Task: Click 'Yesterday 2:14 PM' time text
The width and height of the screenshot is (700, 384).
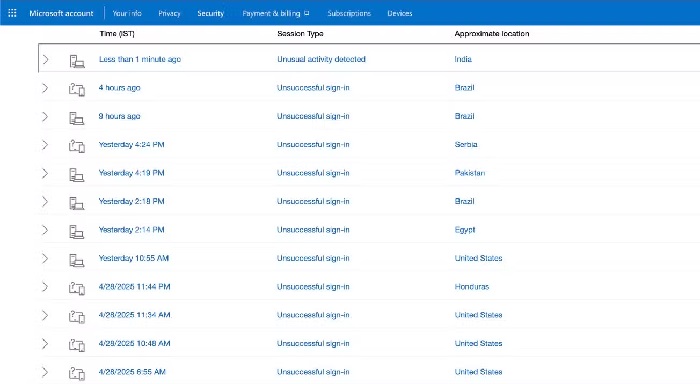Action: [132, 230]
